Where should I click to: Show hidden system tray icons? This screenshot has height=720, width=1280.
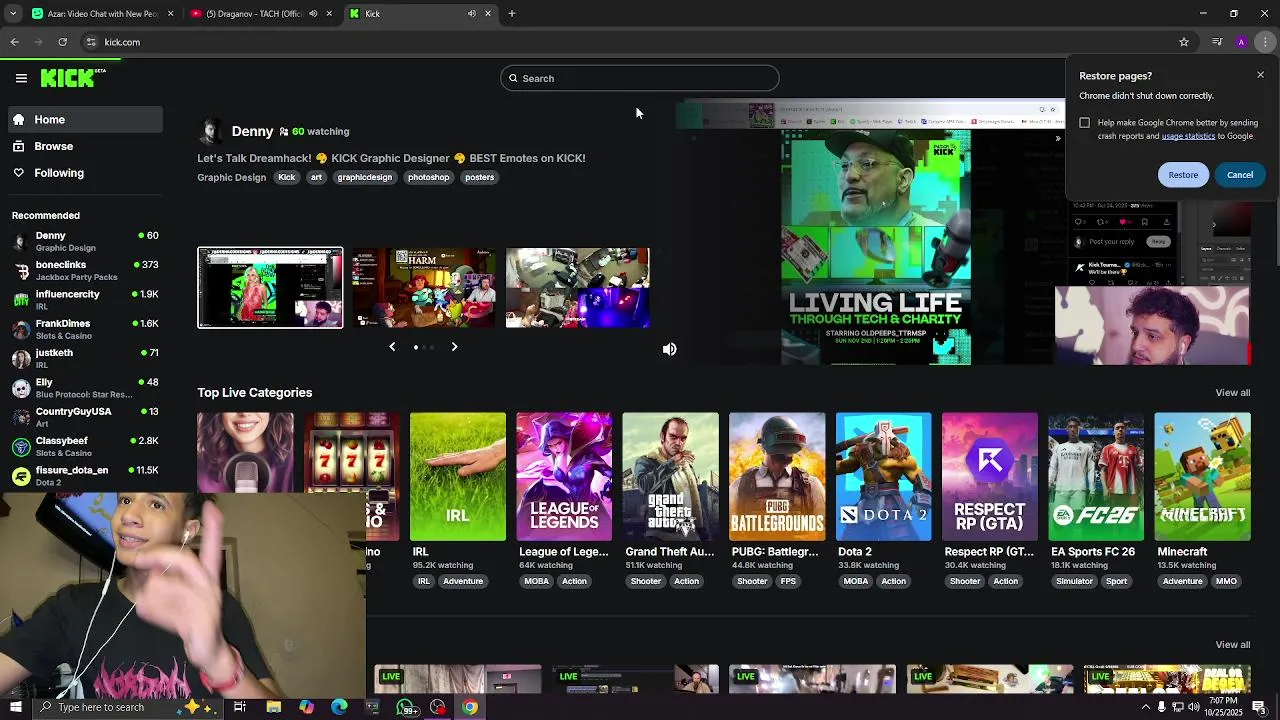[1145, 707]
